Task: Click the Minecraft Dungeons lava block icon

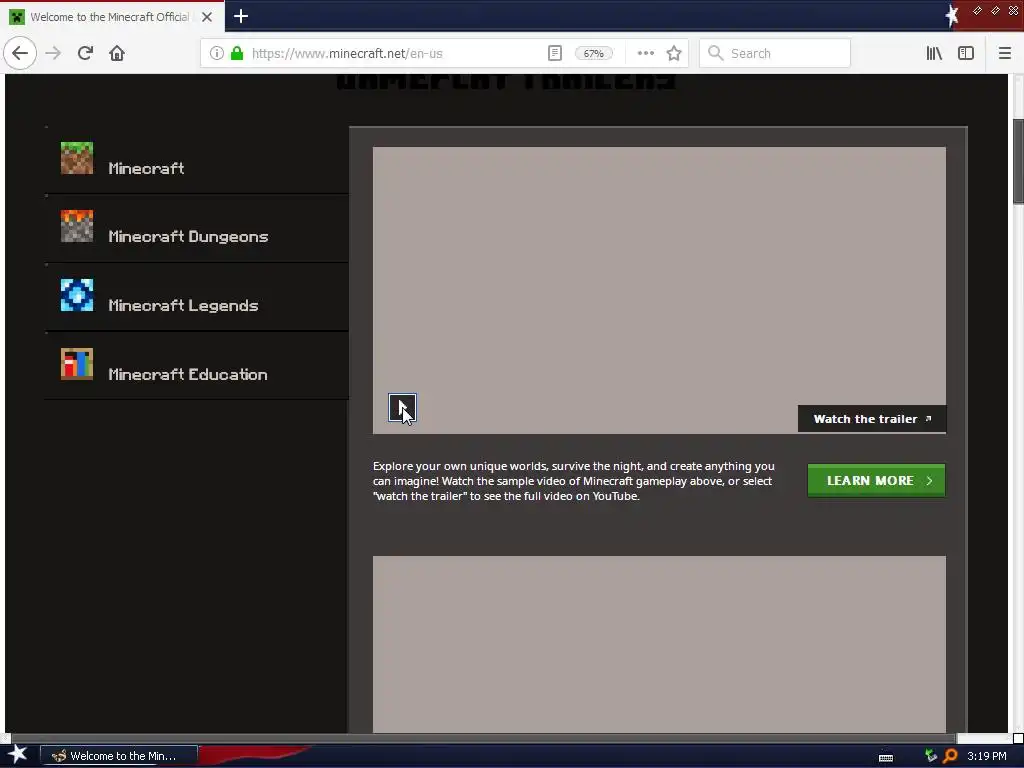Action: tap(77, 227)
